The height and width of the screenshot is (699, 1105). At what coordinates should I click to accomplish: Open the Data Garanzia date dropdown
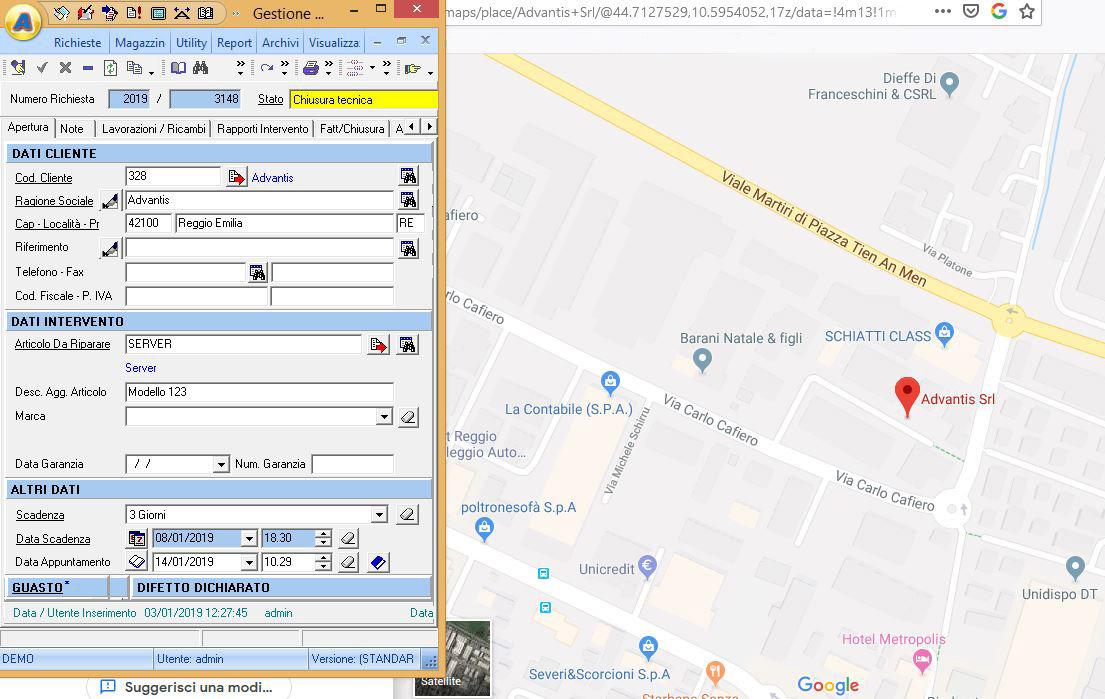[x=221, y=465]
